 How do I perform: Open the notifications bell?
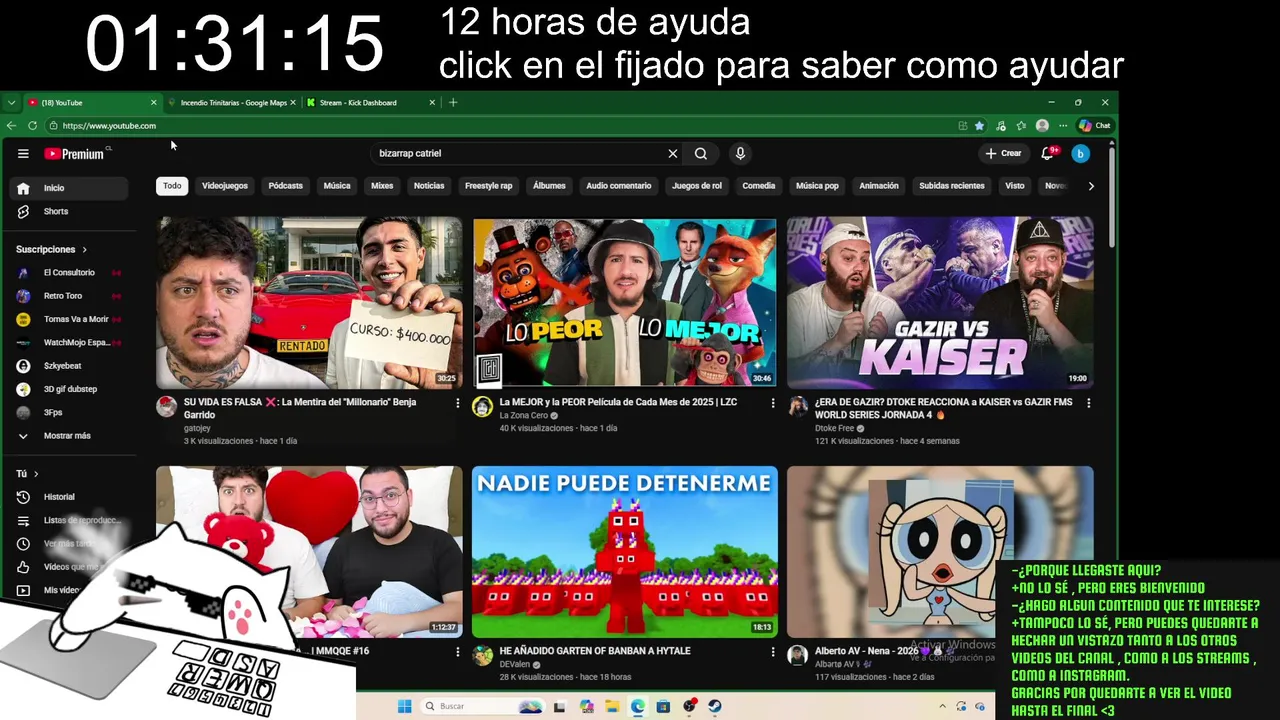[1048, 153]
